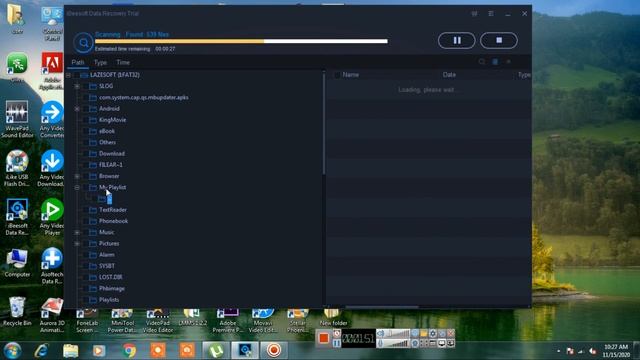Switch to list view icon above the file list
640x360 pixels.
coord(495,62)
